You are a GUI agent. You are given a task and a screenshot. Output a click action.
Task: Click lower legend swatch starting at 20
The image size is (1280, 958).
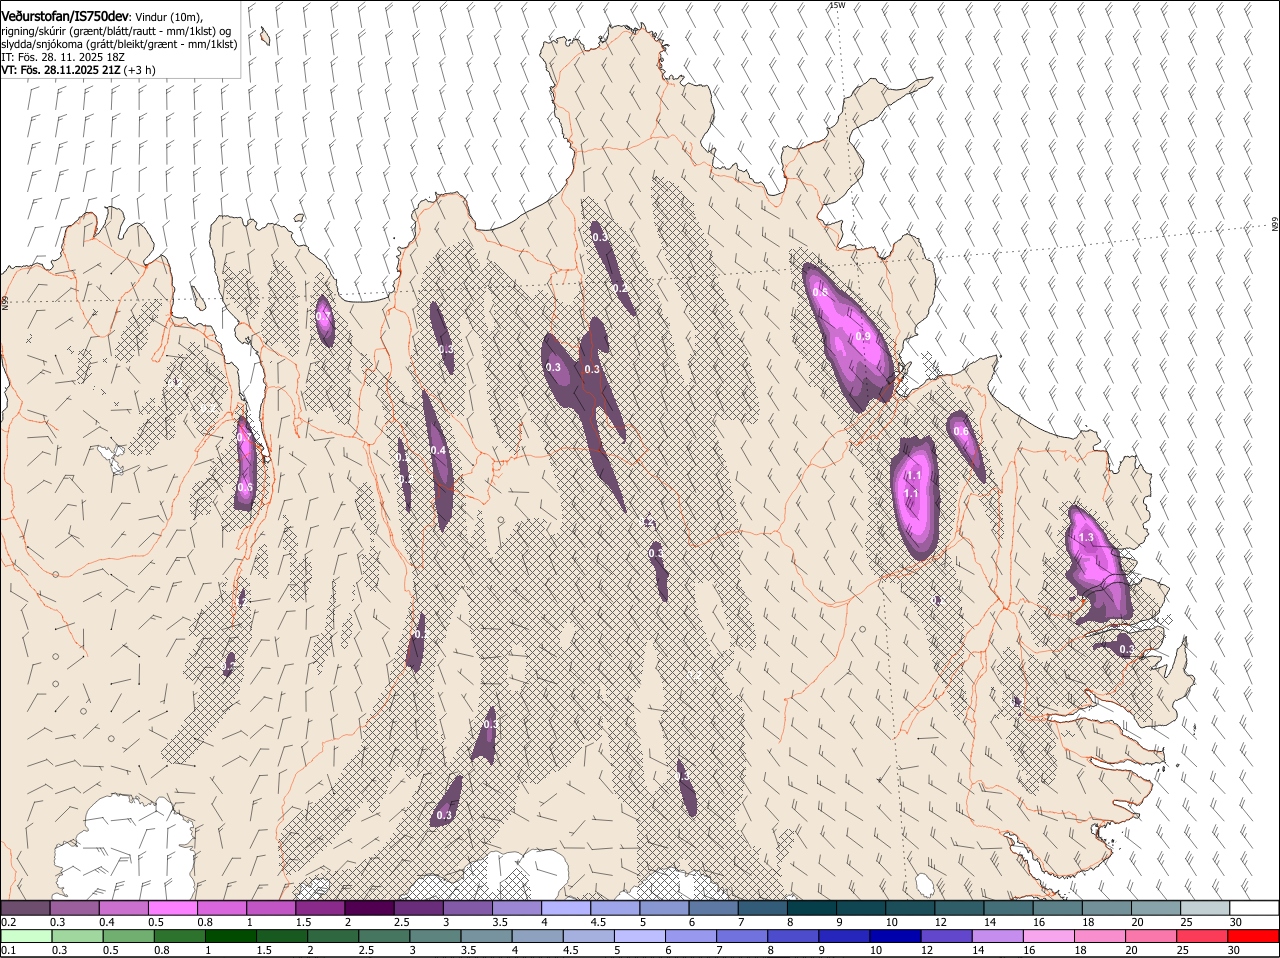[x=1152, y=936]
